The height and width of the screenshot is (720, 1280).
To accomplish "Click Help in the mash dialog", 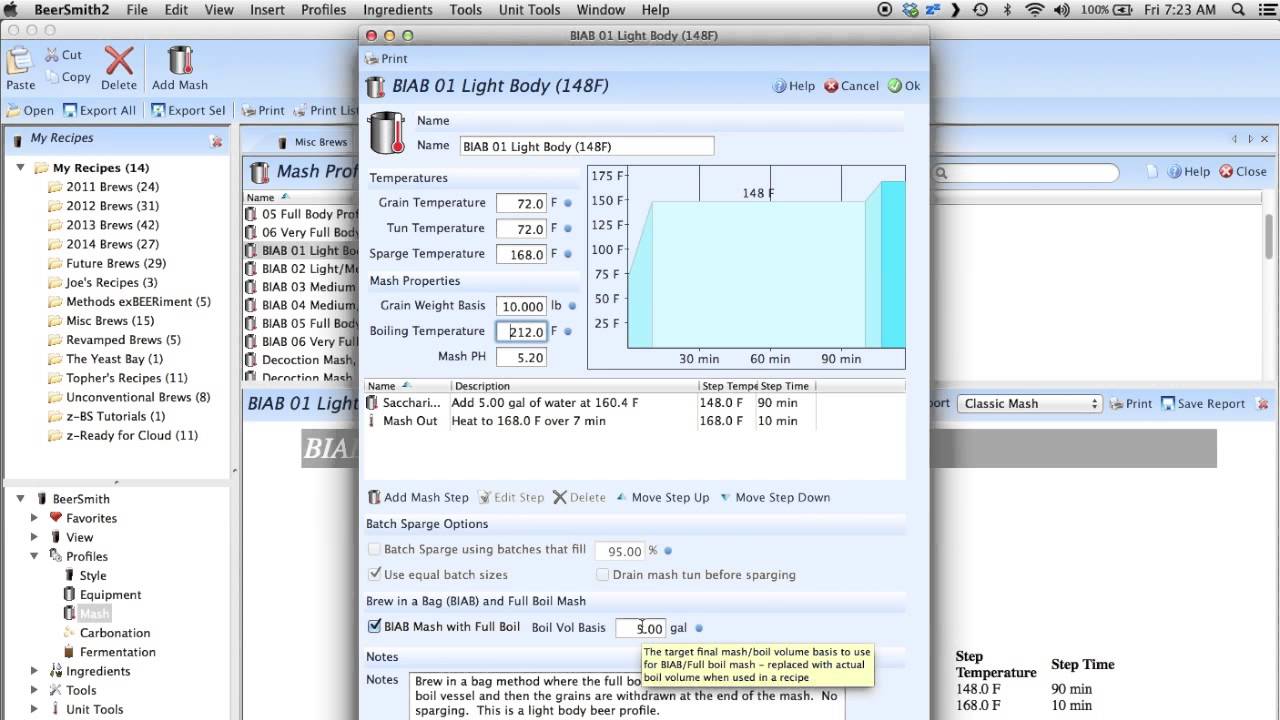I will (794, 86).
